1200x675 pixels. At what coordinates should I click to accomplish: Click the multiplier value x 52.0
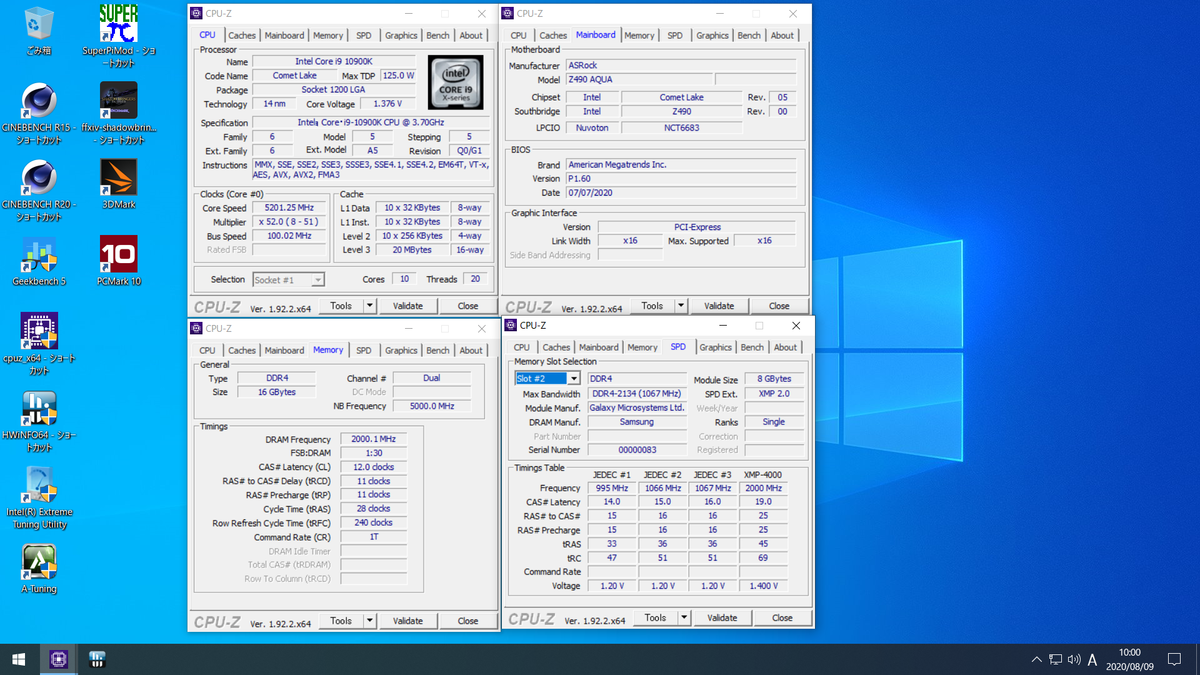(x=289, y=222)
